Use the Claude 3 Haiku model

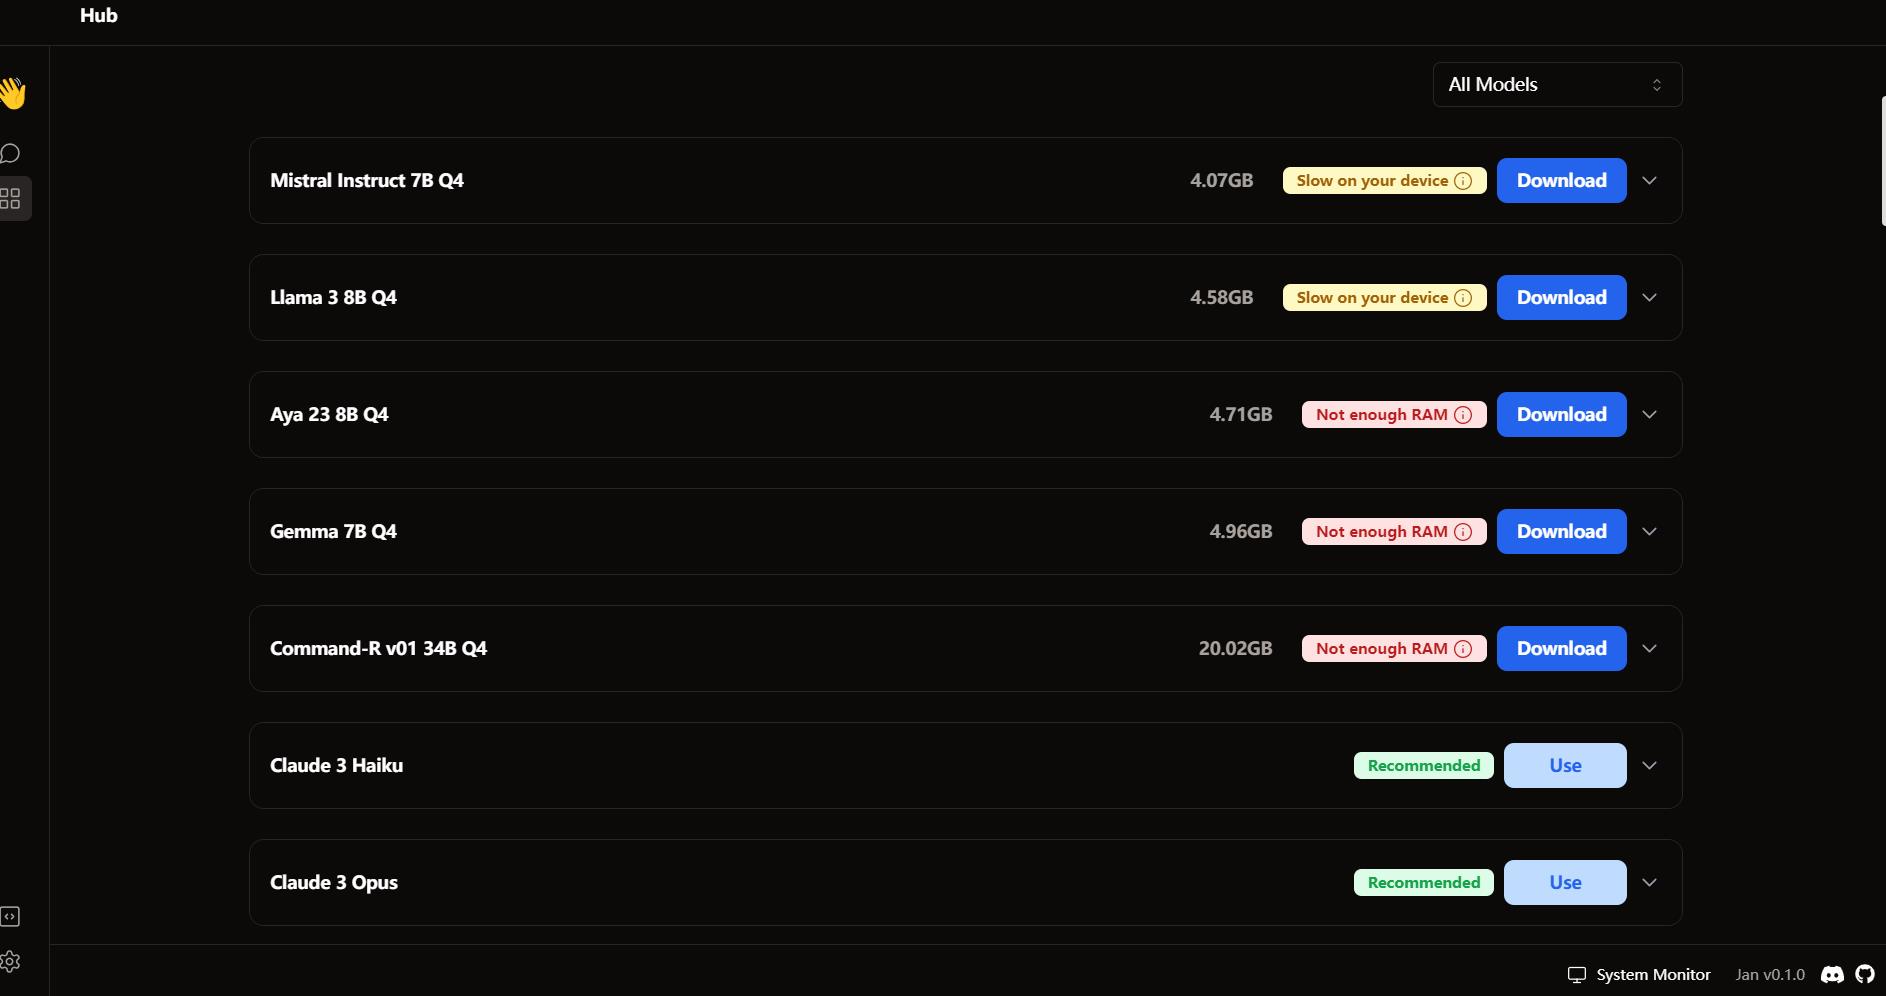pyautogui.click(x=1565, y=766)
